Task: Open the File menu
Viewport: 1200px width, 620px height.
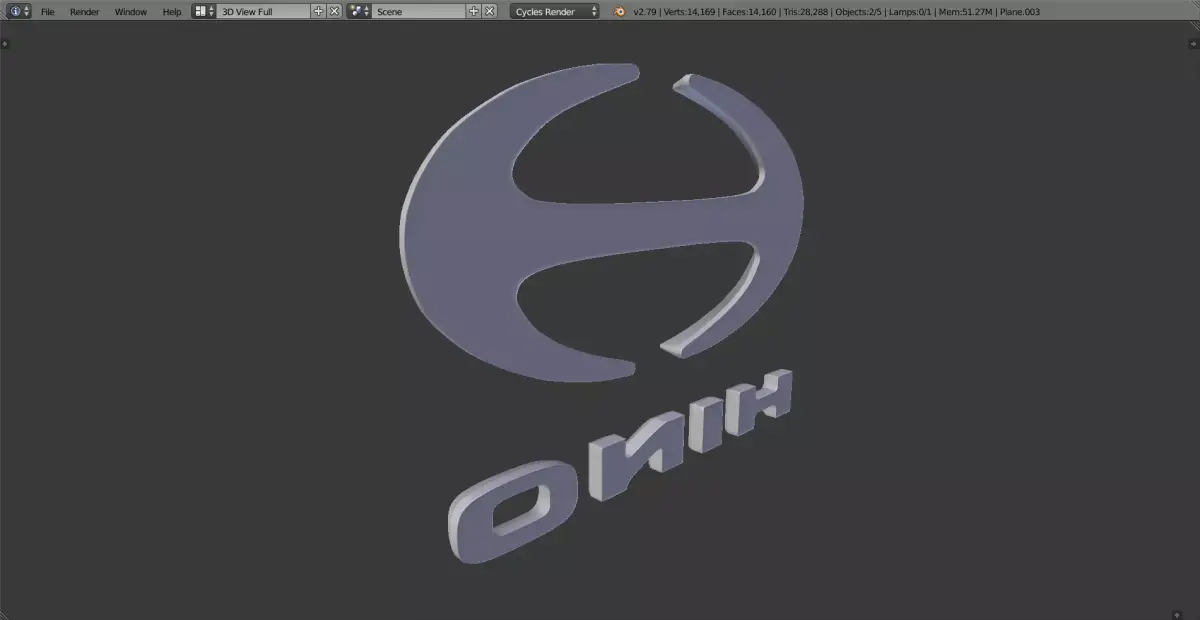Action: pos(47,11)
